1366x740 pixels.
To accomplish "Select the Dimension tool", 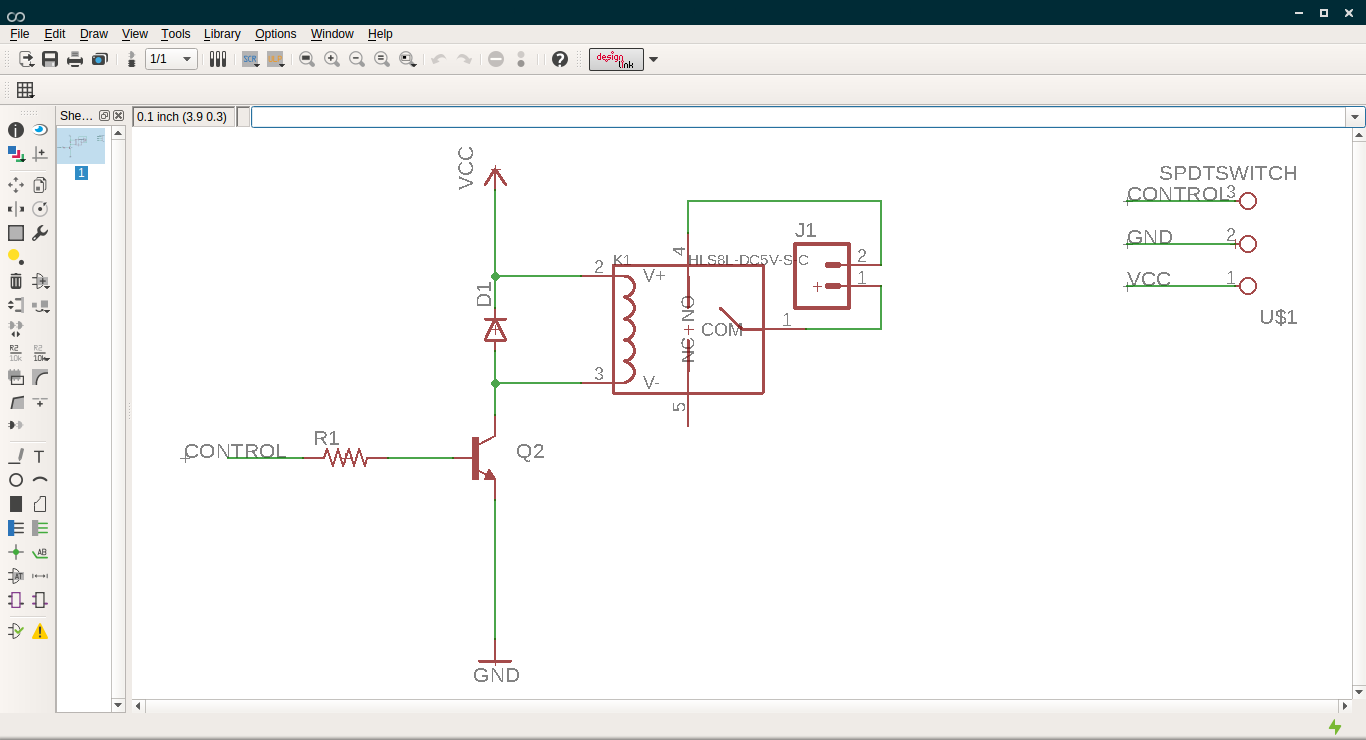I will point(40,576).
